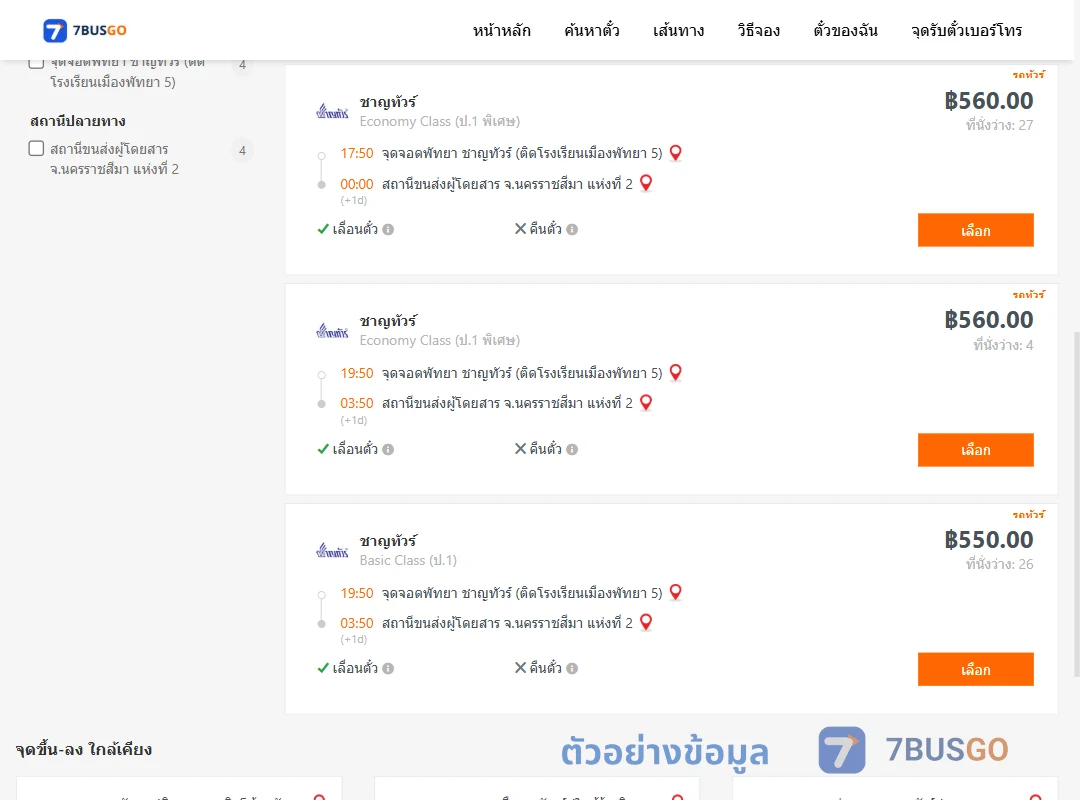1080x800 pixels.
Task: Open the หน้าหลัก menu item
Action: tap(501, 30)
